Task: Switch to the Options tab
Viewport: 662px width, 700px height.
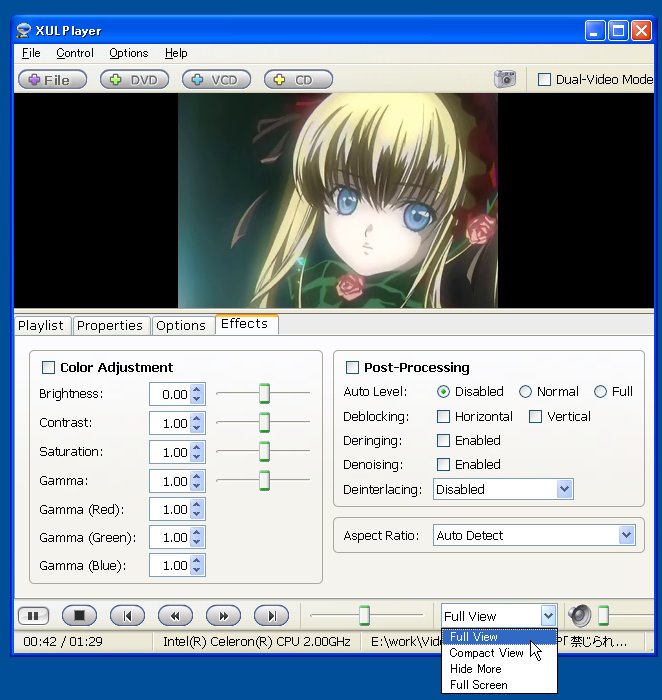Action: [x=181, y=325]
